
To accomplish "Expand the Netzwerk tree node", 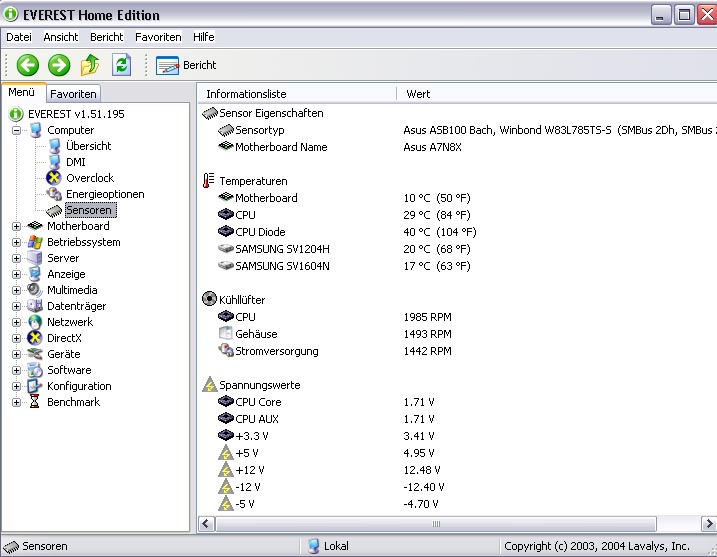I will (x=16, y=322).
